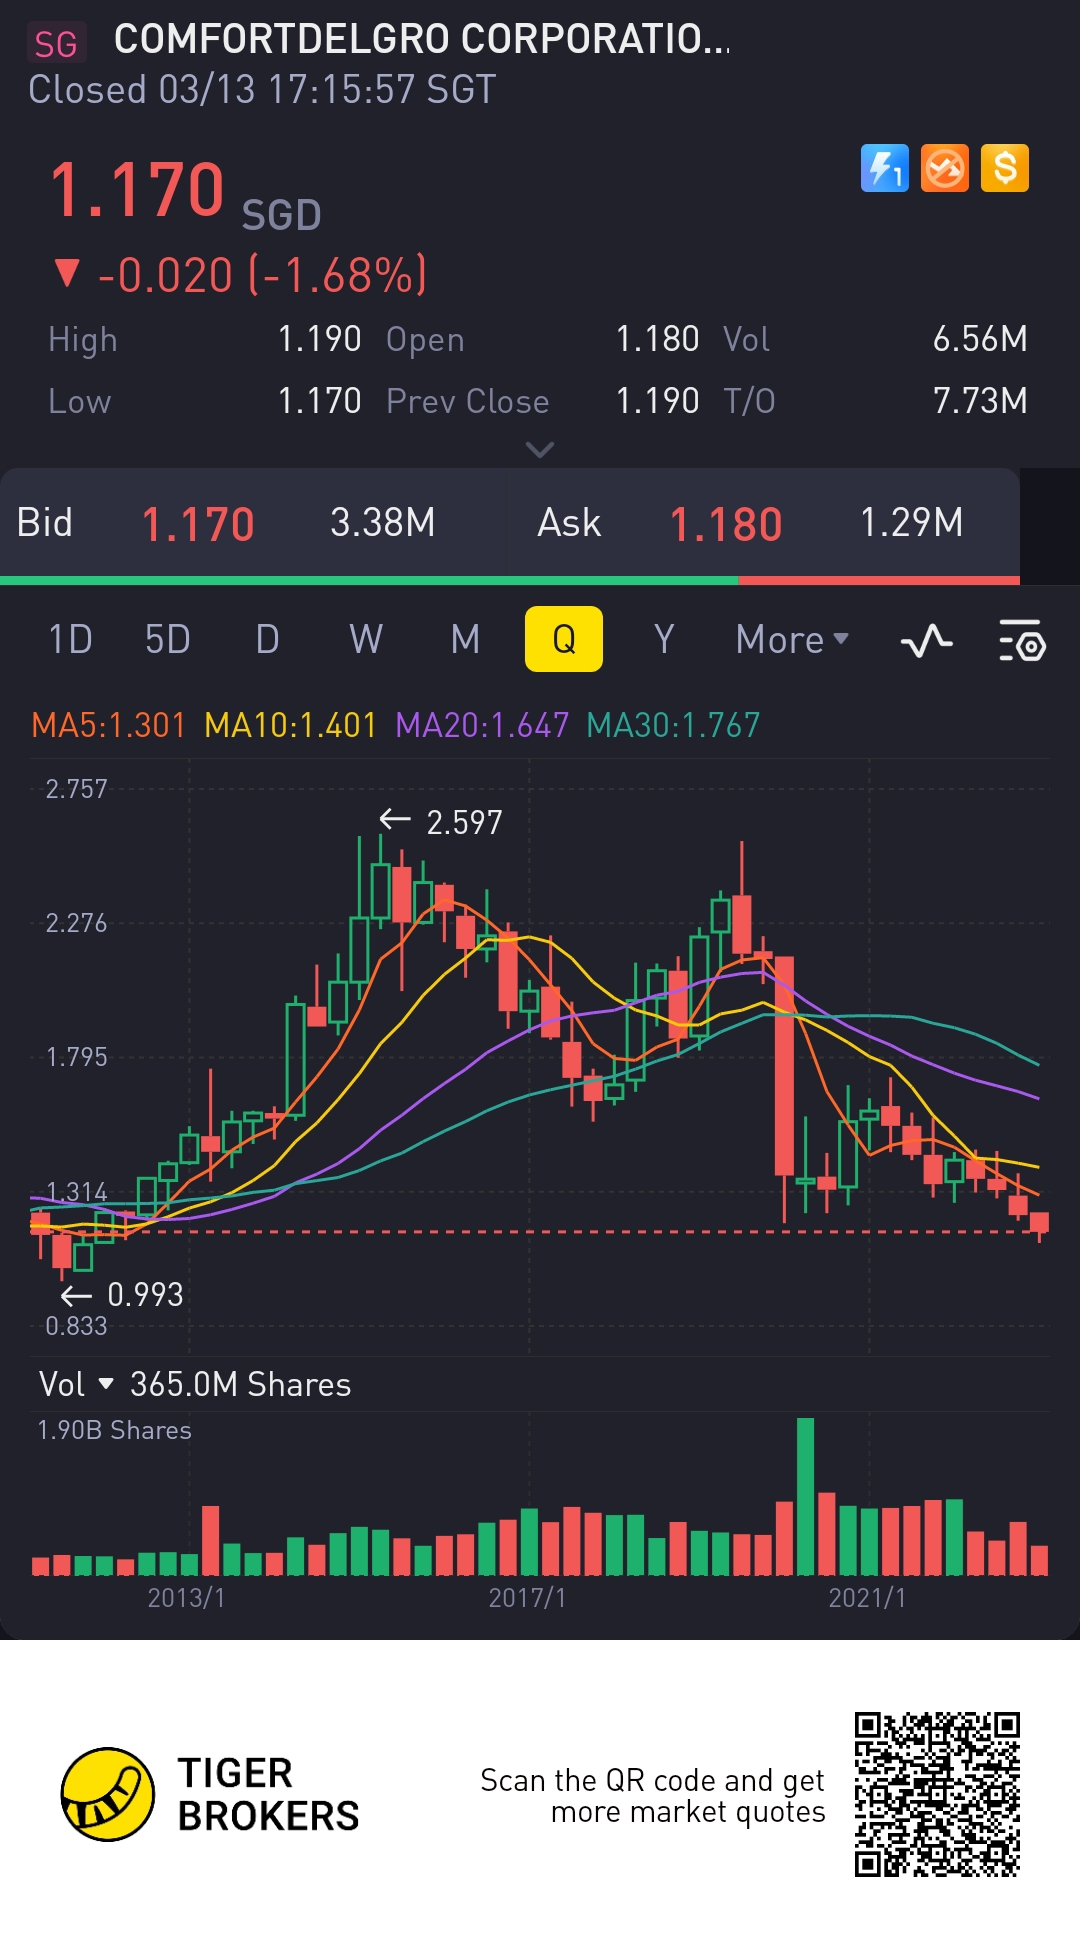
Task: Tap the Bid price 1.170
Action: coord(198,524)
